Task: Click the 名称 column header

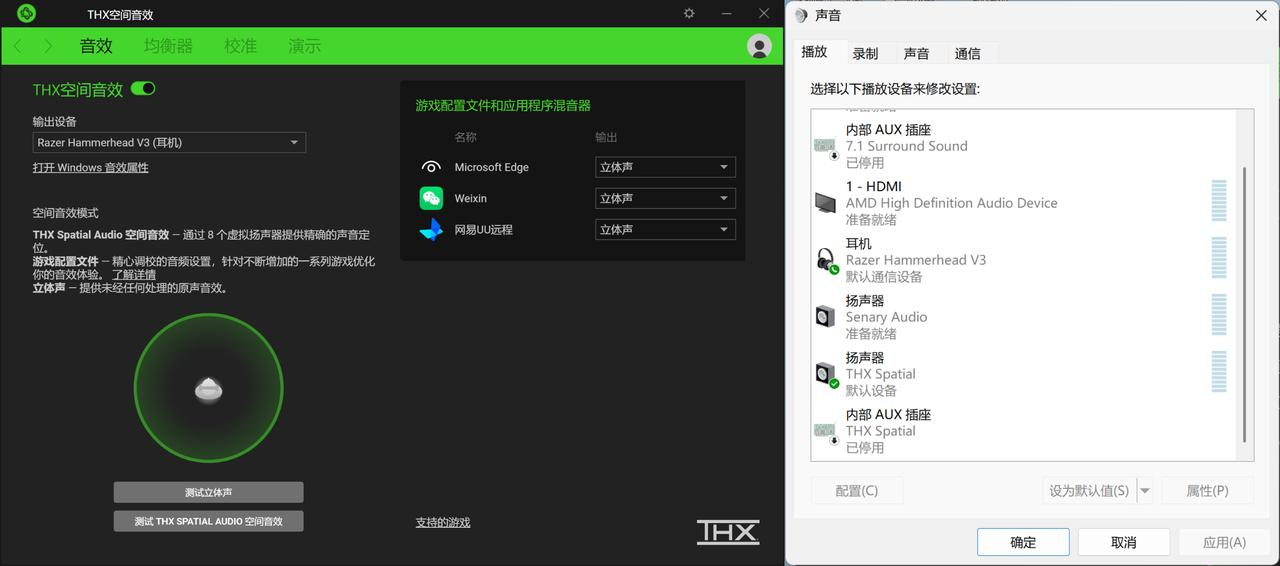Action: [465, 137]
